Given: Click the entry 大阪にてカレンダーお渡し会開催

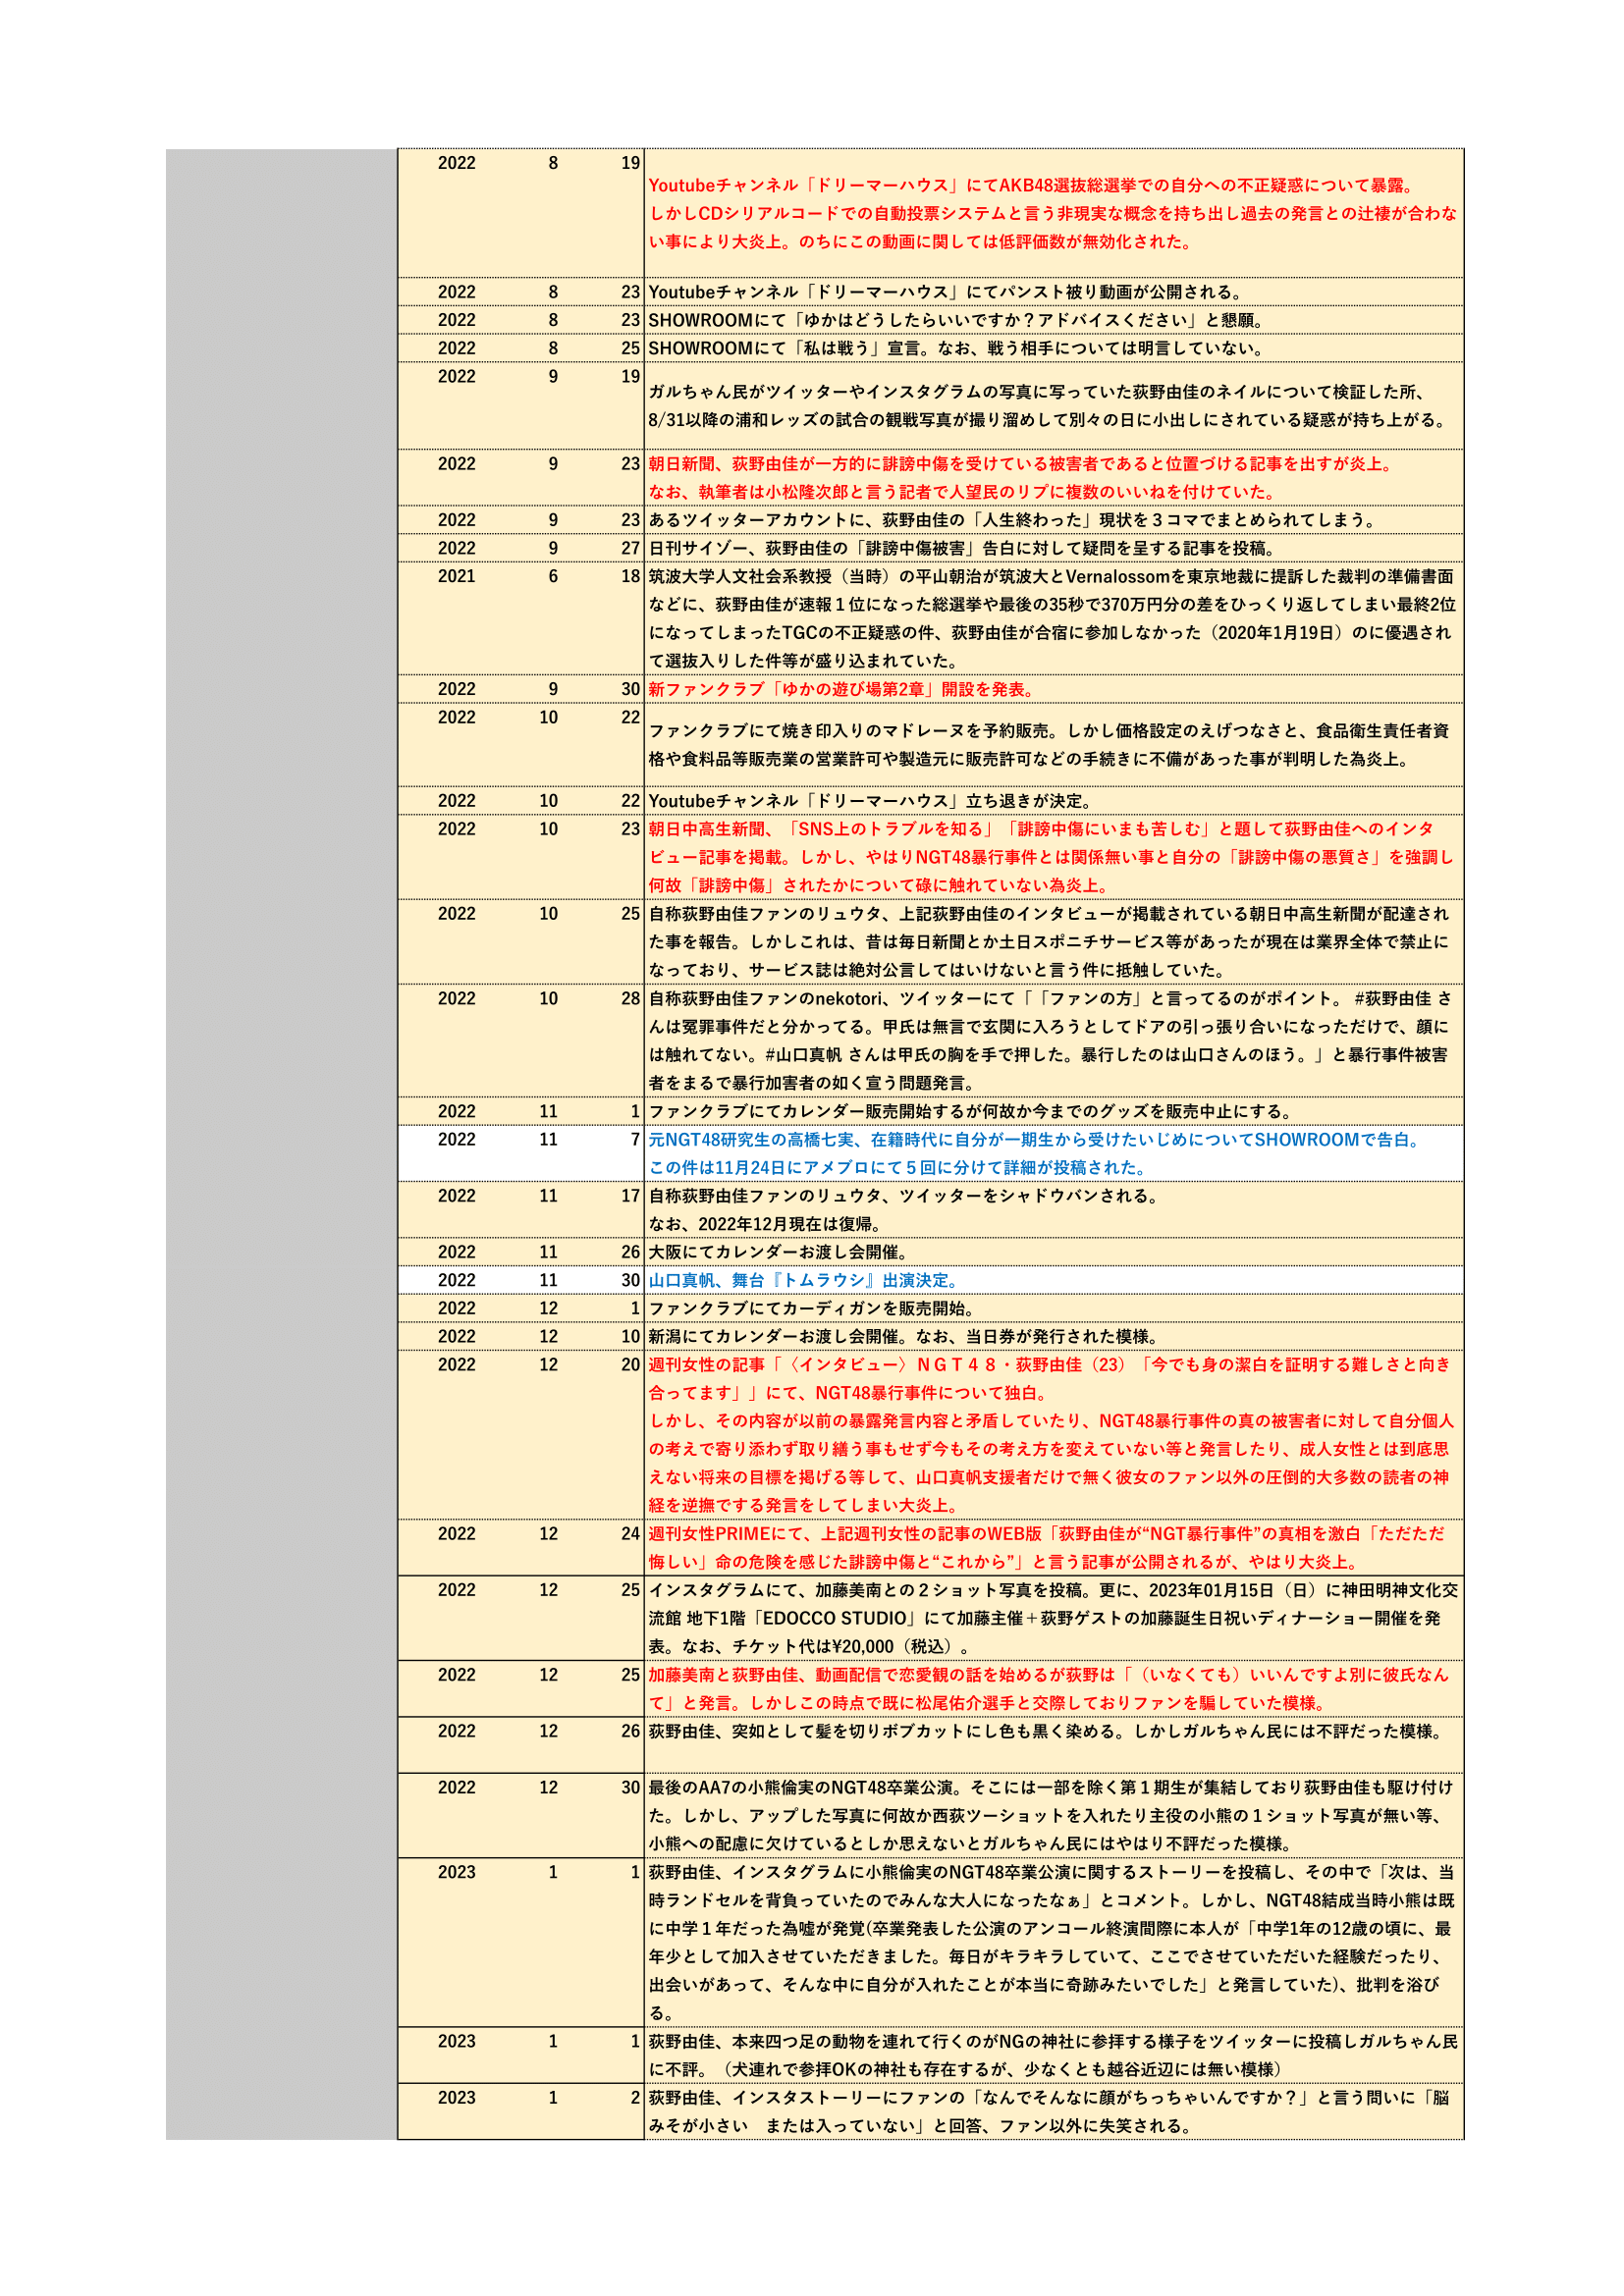Looking at the screenshot, I should pos(1053,1252).
